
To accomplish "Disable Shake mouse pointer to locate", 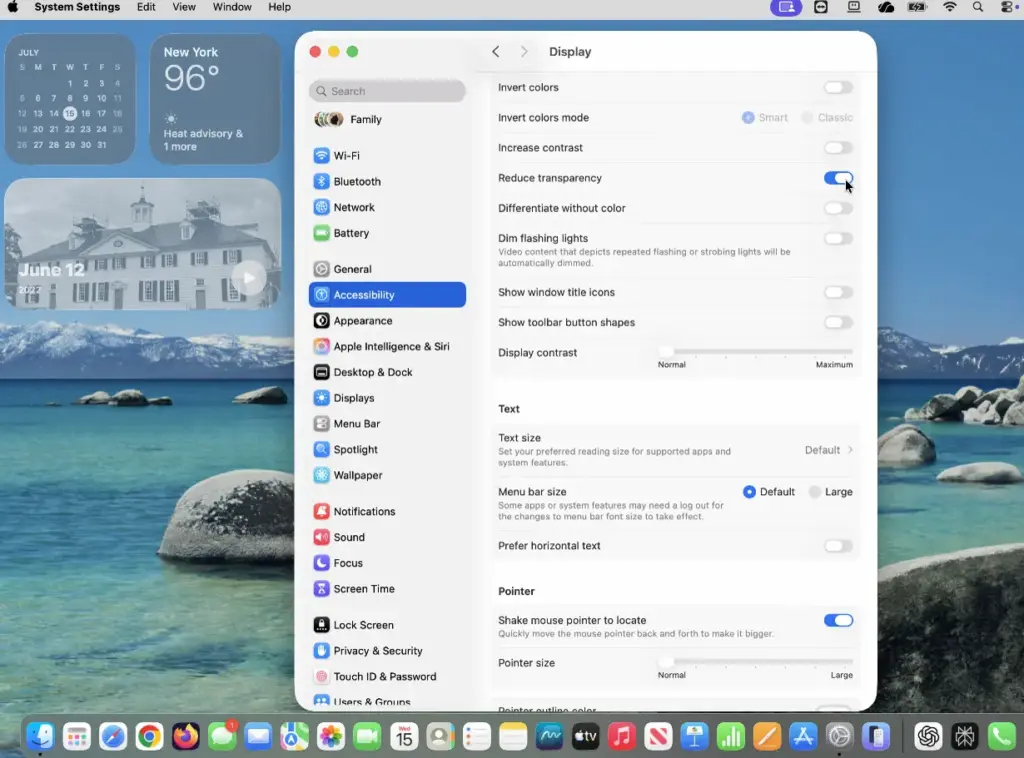I will click(x=838, y=620).
